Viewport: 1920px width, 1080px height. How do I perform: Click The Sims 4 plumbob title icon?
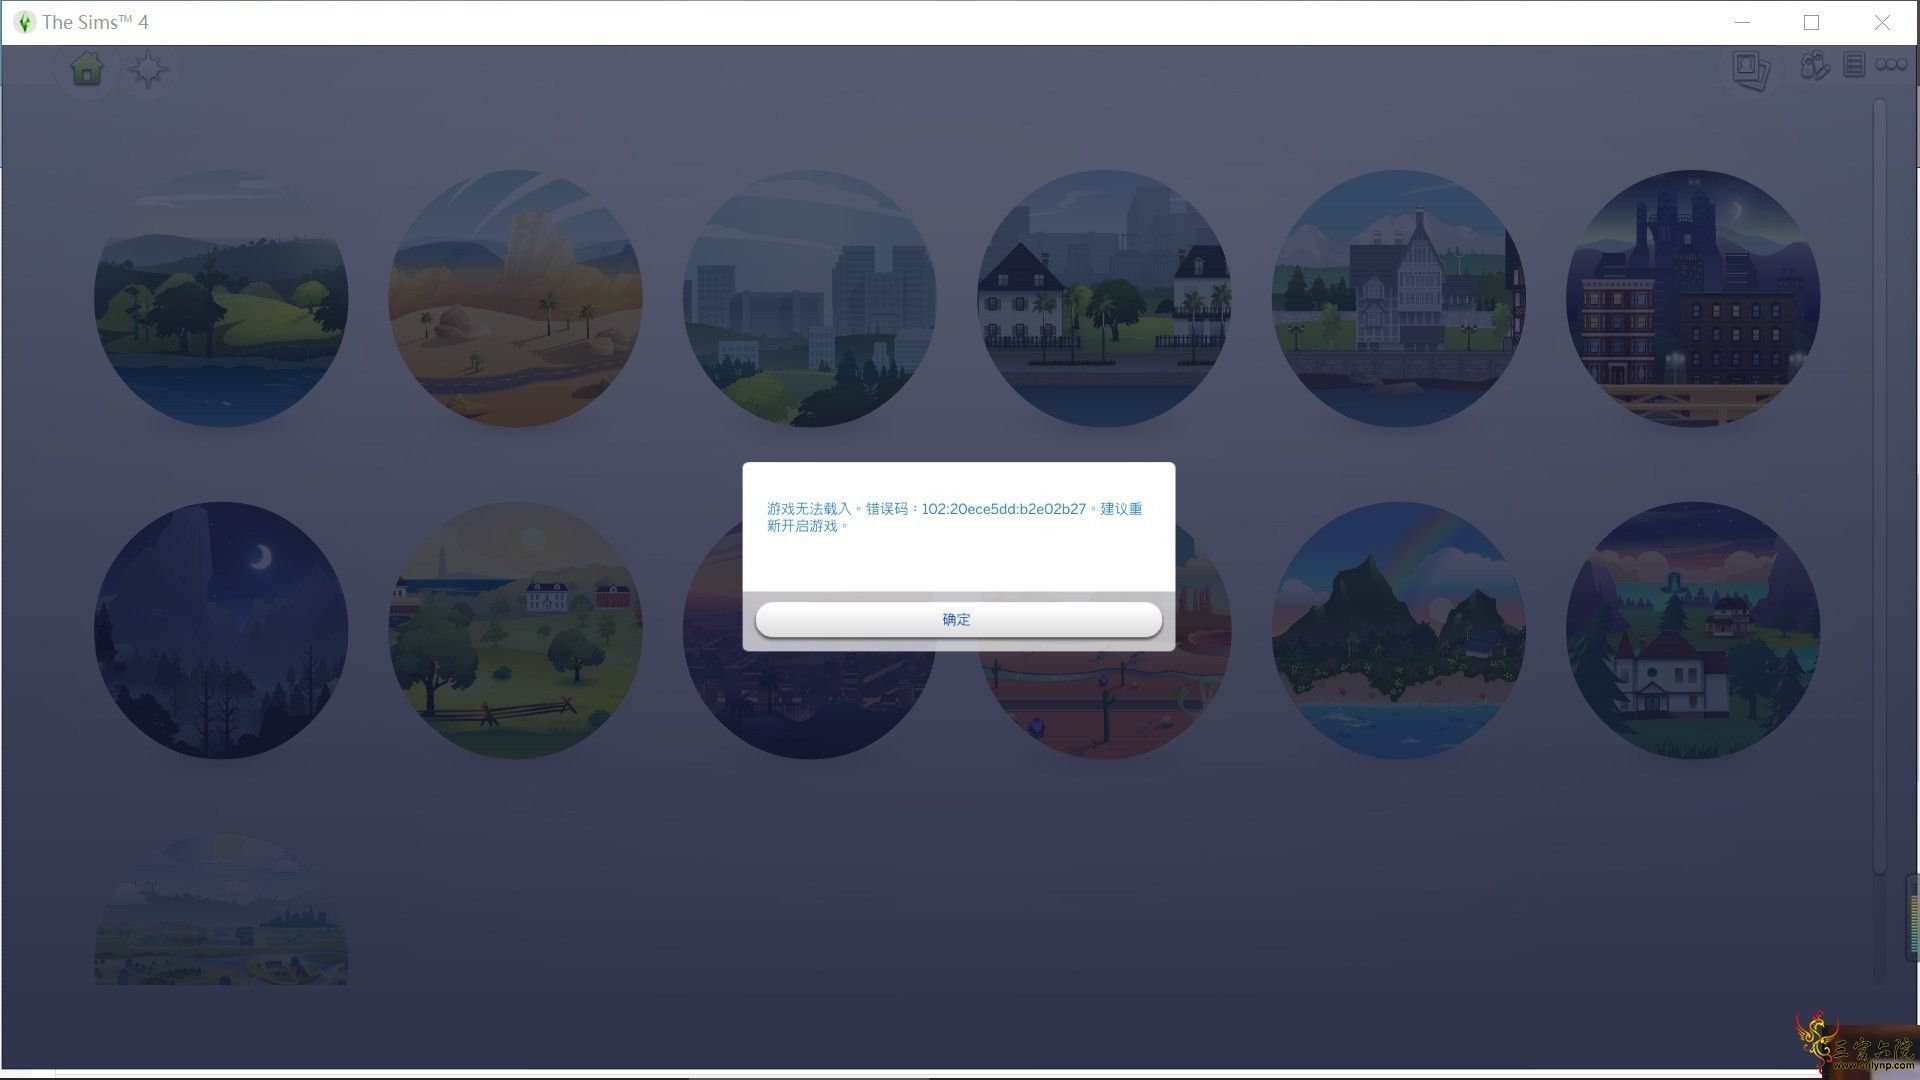tap(24, 22)
